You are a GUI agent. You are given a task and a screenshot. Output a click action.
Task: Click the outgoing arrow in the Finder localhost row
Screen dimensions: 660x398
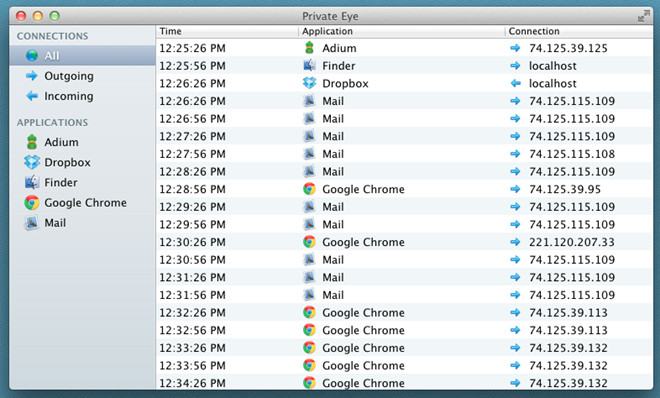[515, 66]
